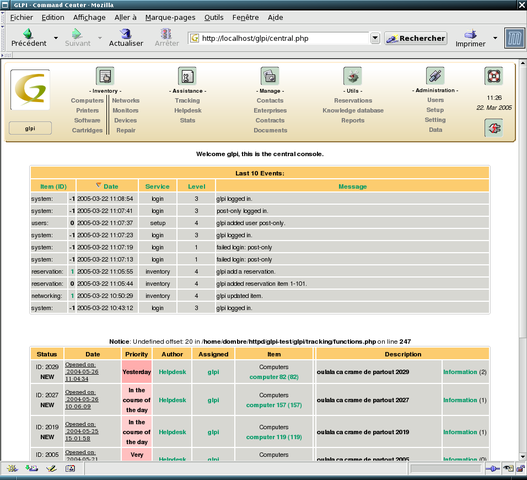Viewport: 527px width, 480px height.
Task: Select the 'glpi added user post-only.' message
Action: pyautogui.click(x=250, y=223)
